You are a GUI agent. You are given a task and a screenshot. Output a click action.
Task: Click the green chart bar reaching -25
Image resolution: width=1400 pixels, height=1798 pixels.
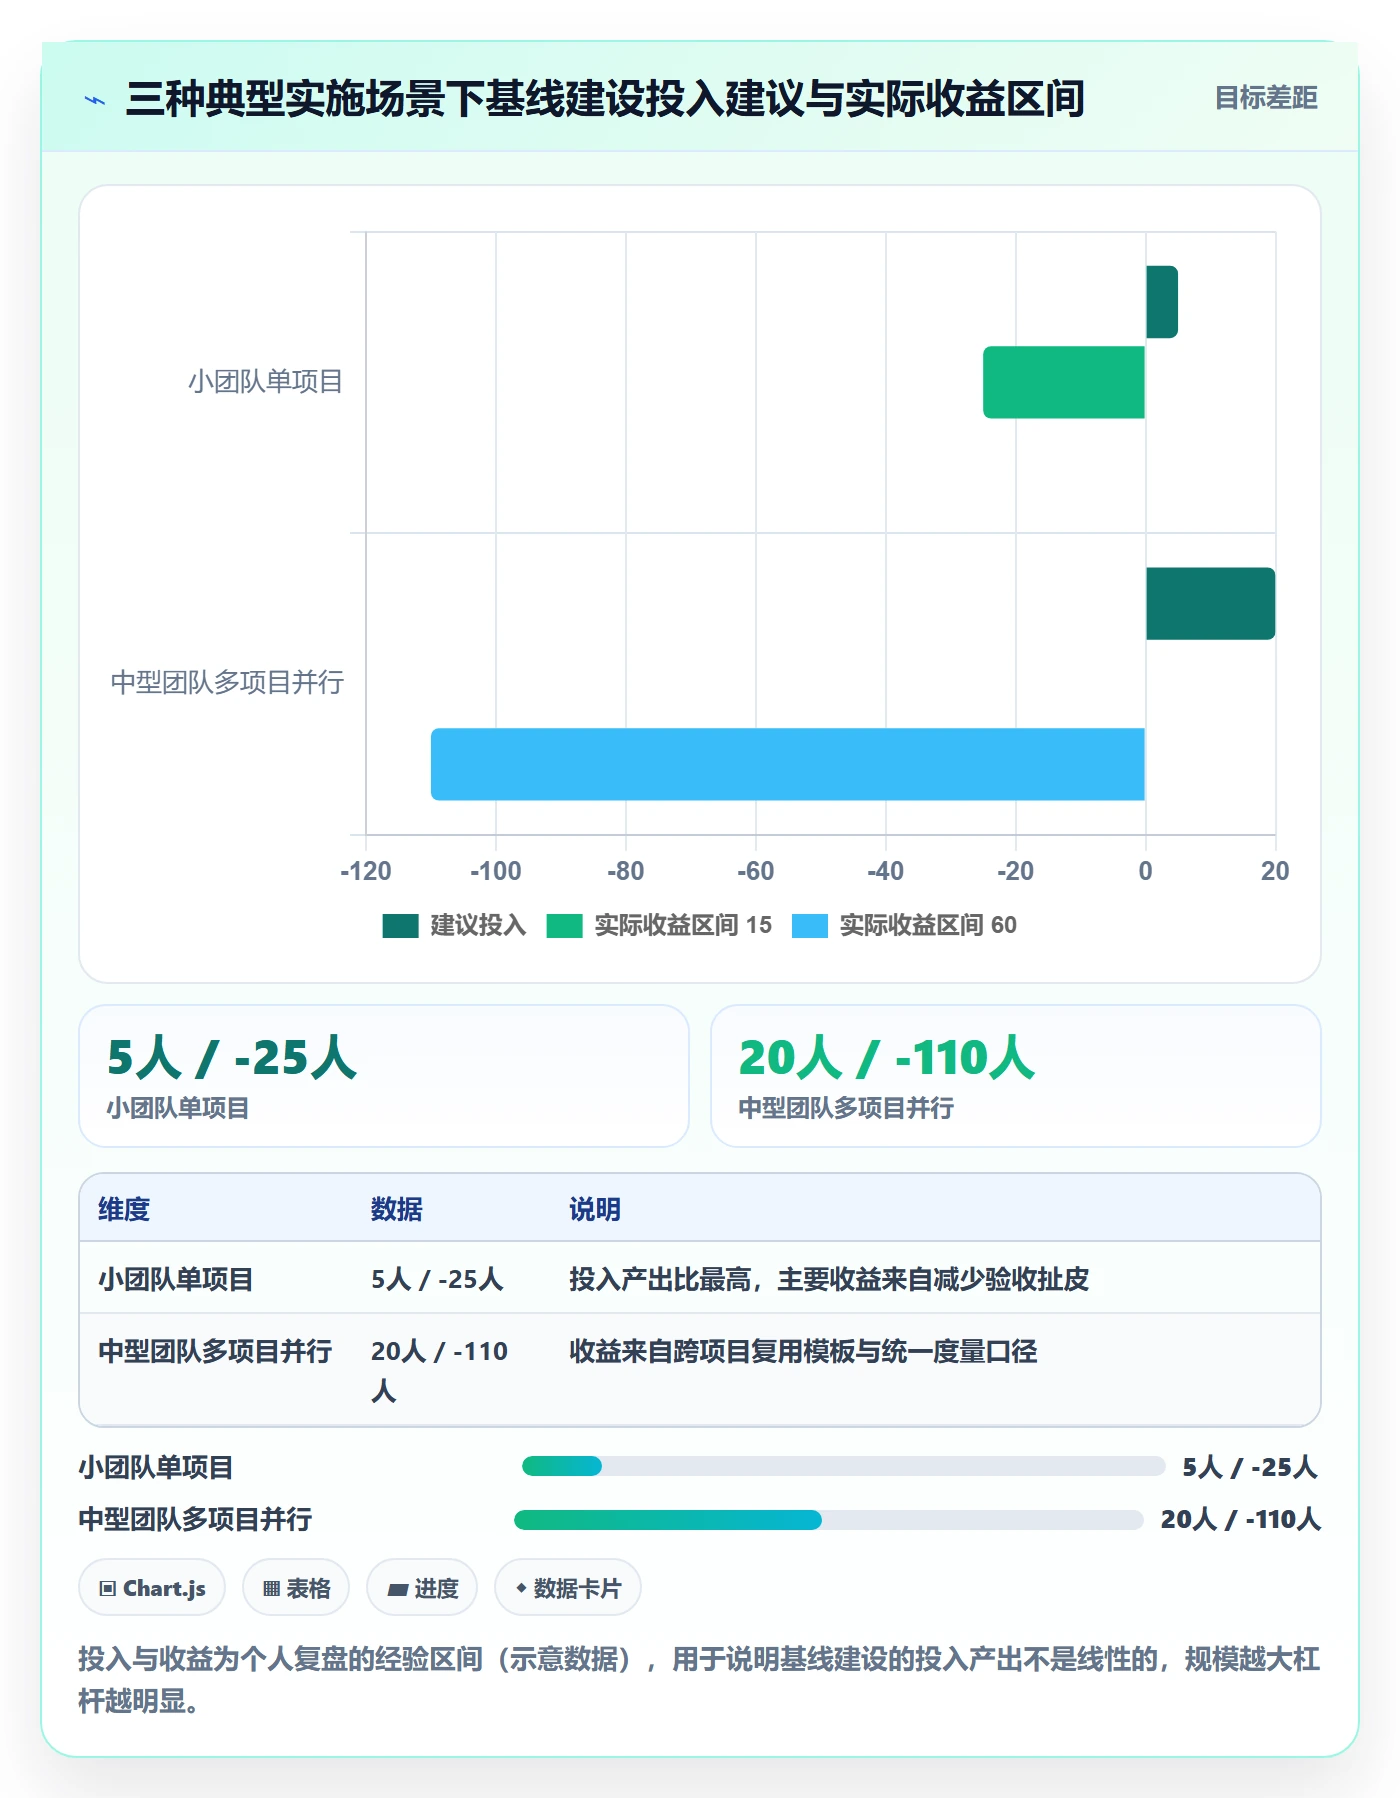pyautogui.click(x=1064, y=382)
